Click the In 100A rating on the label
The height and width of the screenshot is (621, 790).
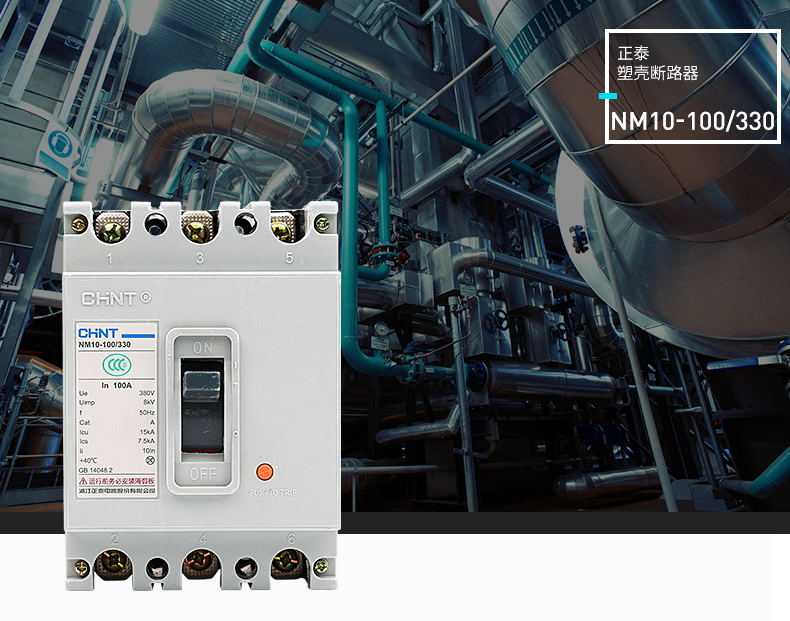(x=117, y=384)
